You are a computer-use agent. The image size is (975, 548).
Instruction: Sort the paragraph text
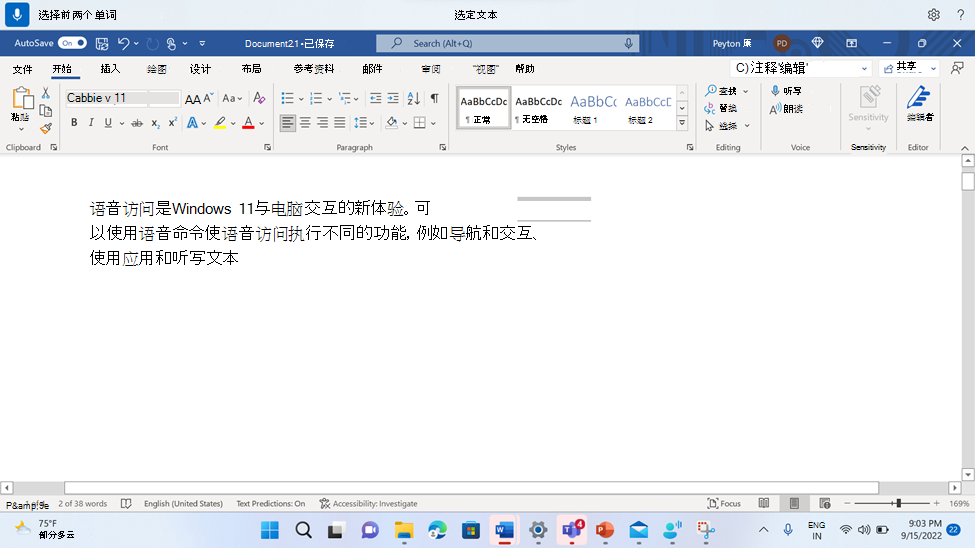pos(414,98)
